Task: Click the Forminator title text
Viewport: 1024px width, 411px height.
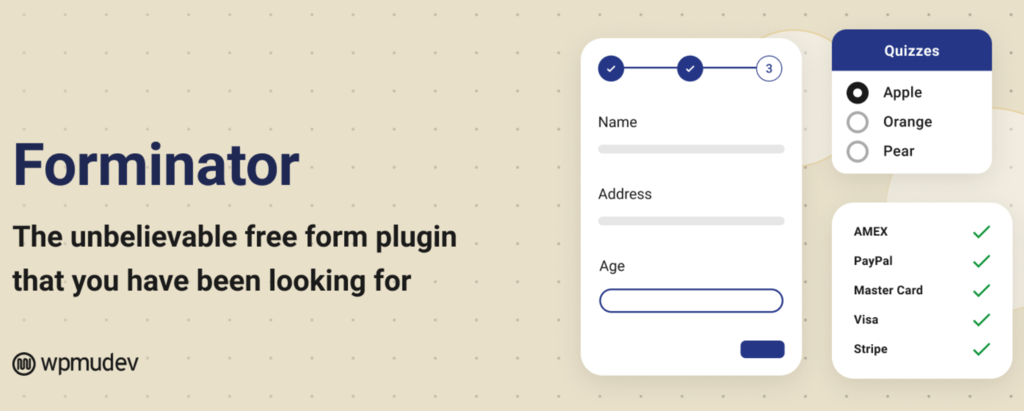Action: click(156, 165)
